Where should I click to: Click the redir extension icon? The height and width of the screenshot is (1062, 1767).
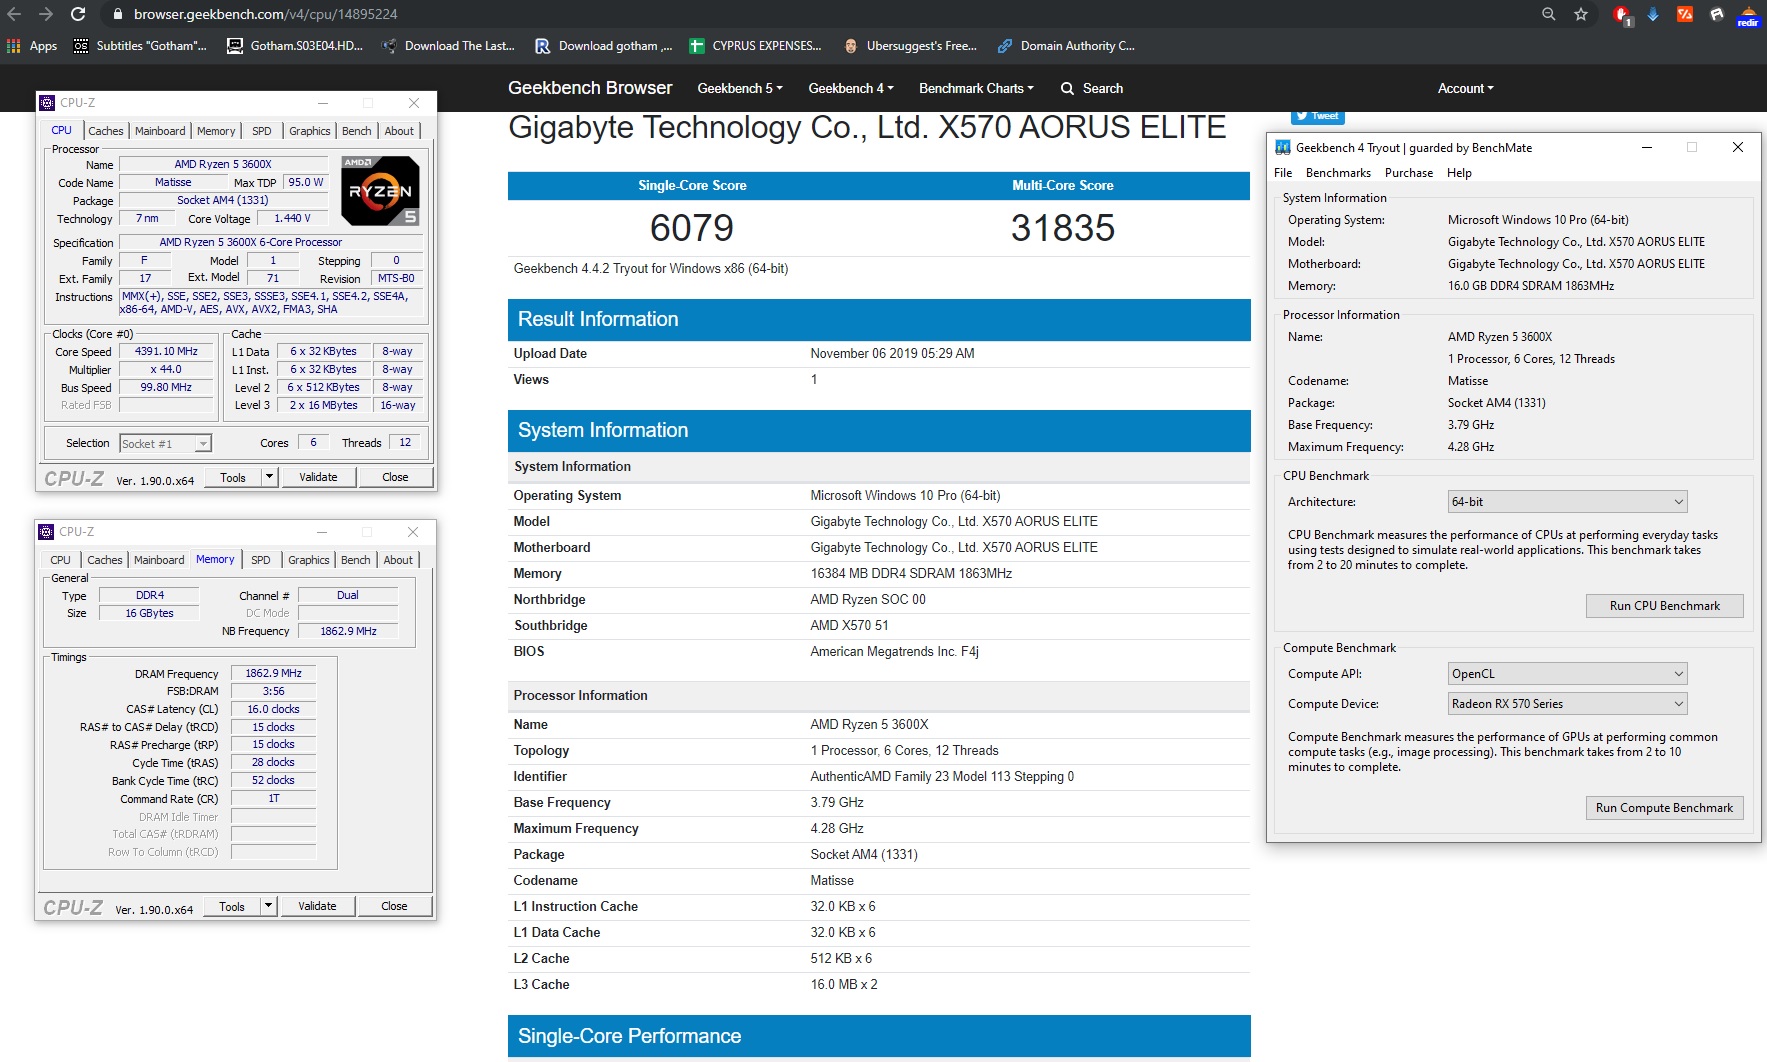1748,16
